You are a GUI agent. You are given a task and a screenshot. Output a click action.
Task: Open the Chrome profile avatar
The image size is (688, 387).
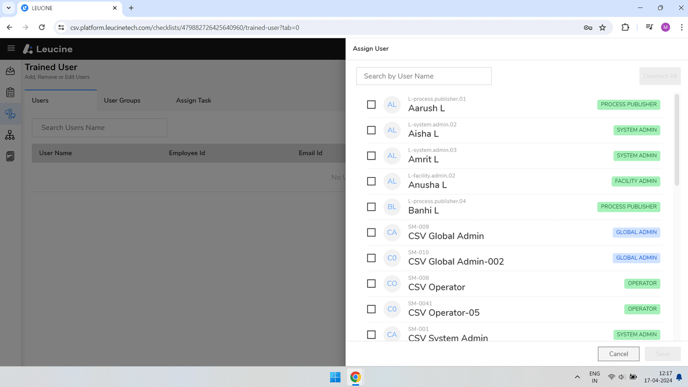point(666,27)
